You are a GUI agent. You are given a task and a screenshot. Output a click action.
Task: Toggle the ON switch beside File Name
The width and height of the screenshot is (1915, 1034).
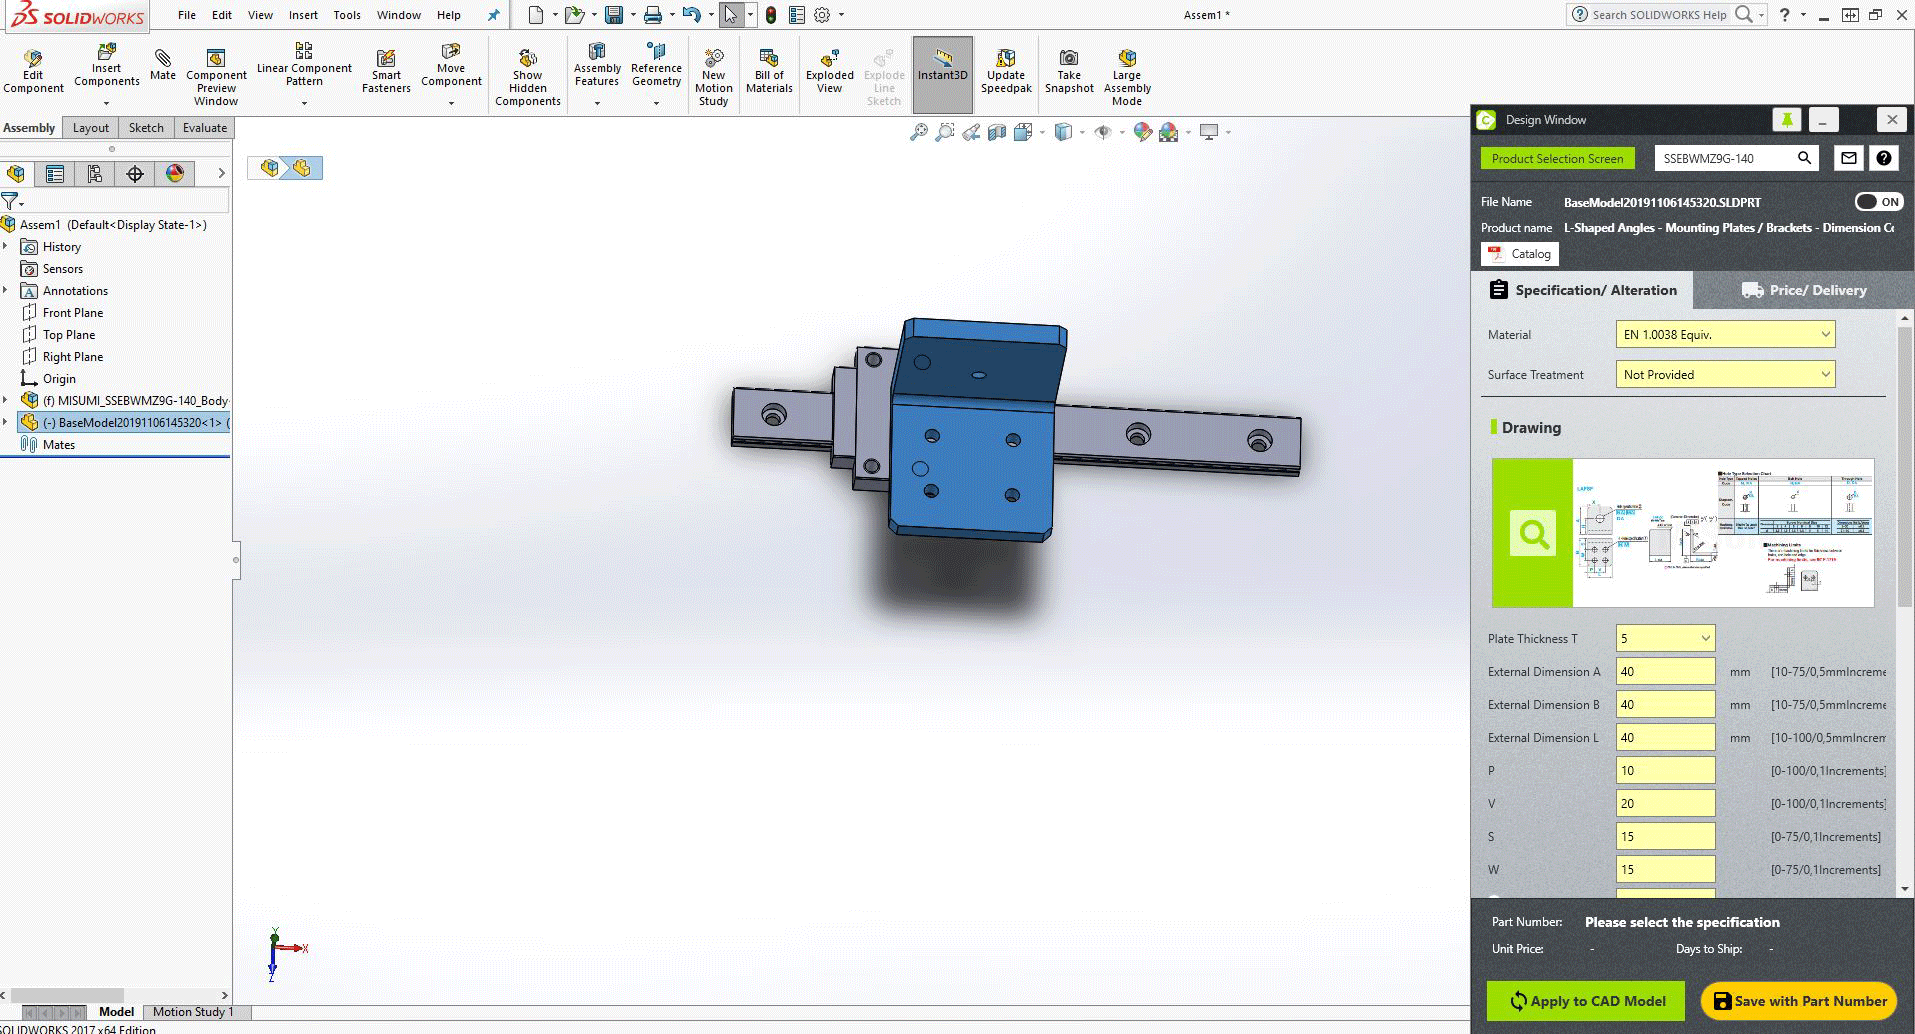1878,201
